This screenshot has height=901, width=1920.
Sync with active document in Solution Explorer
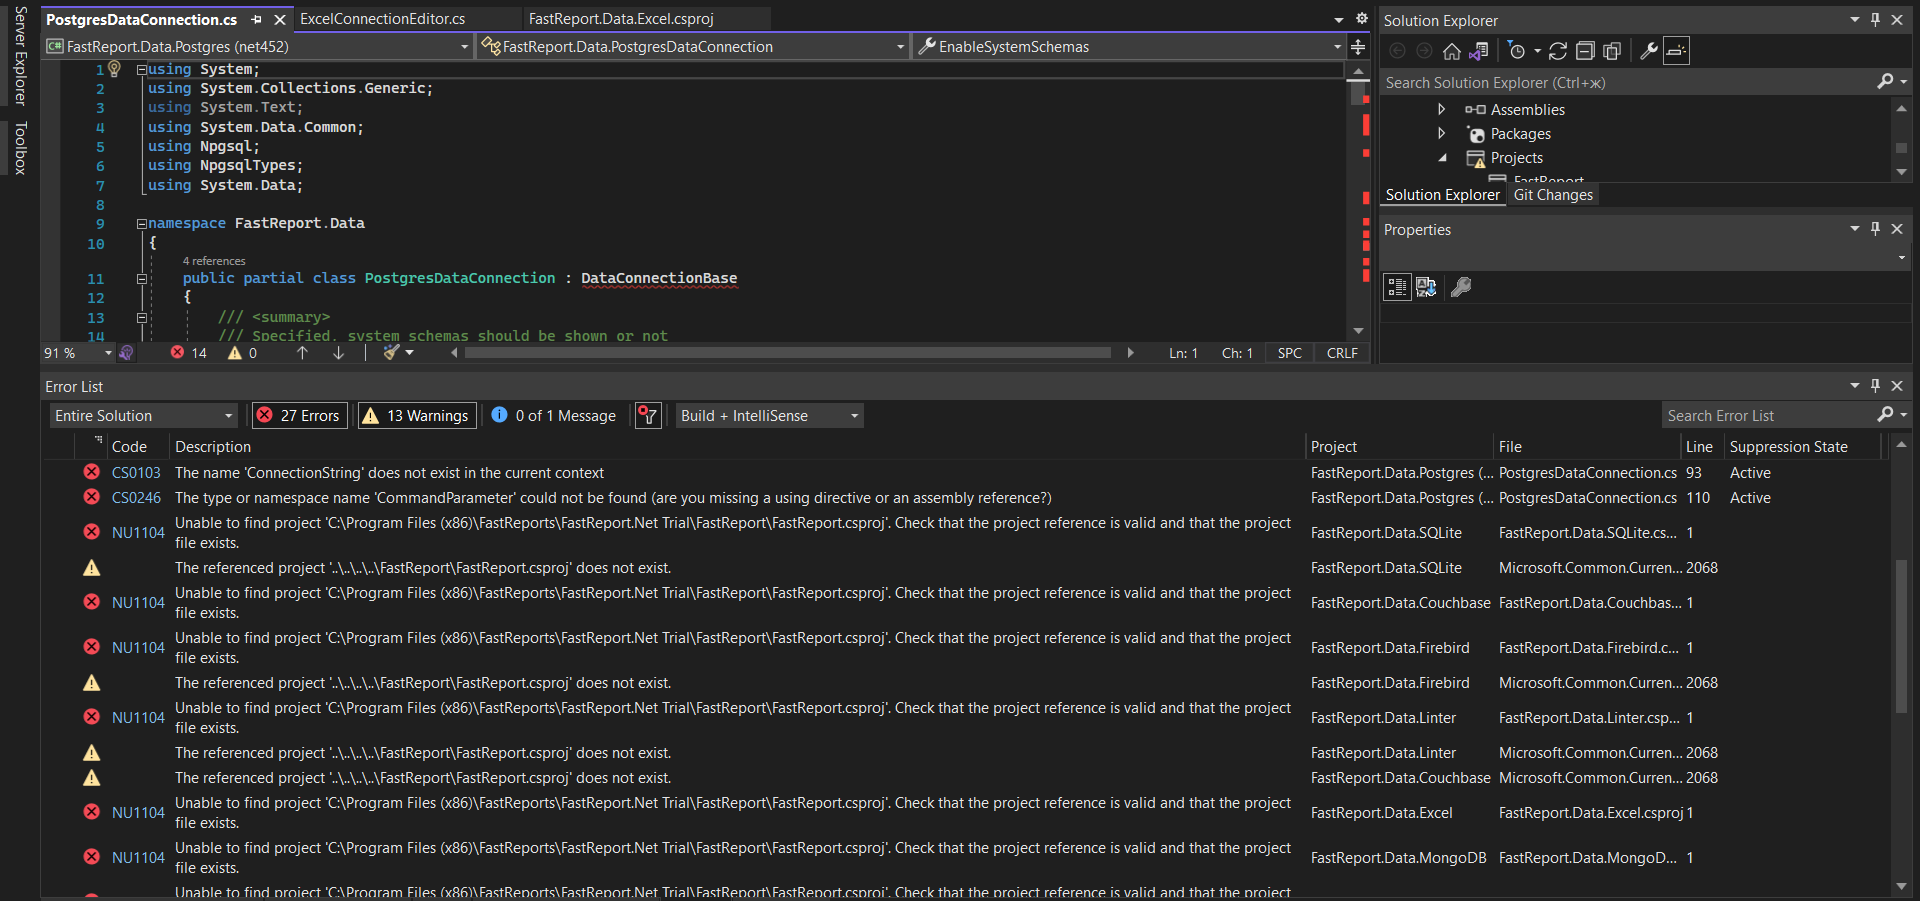[x=1558, y=51]
